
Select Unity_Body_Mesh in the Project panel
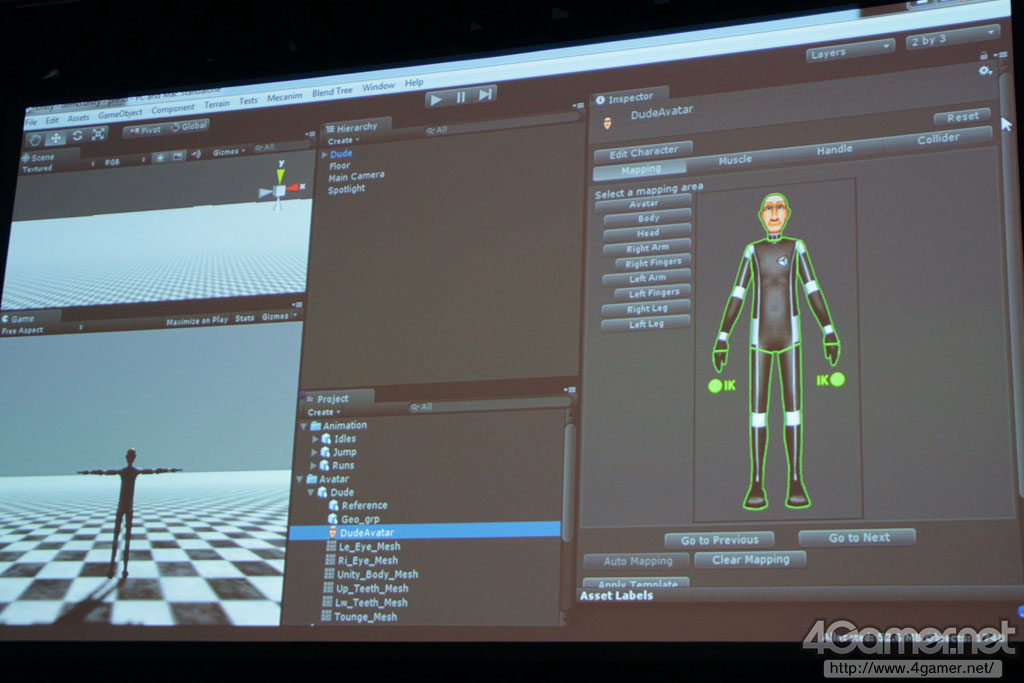(377, 574)
